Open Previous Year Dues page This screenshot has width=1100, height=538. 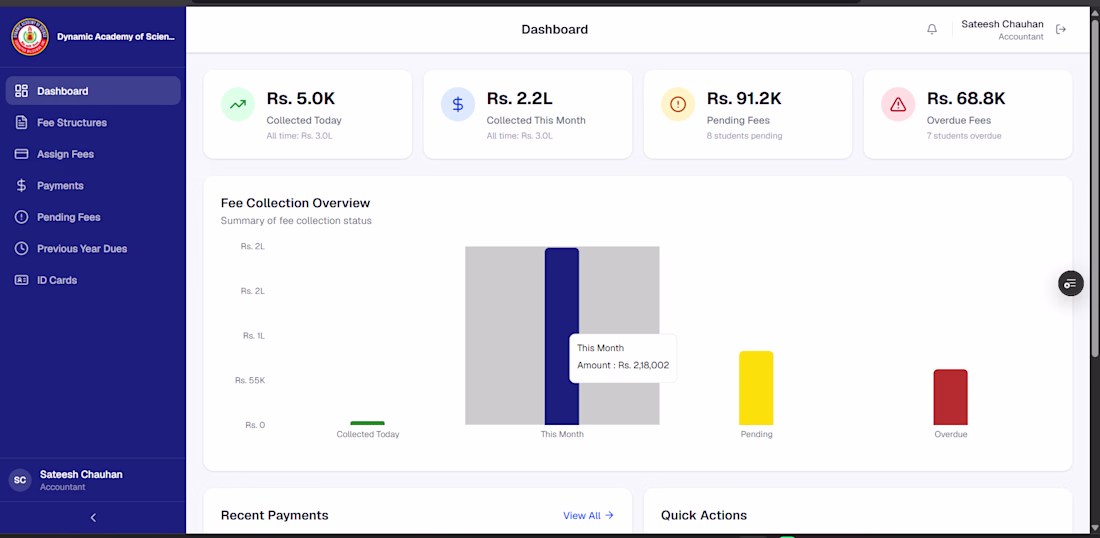click(93, 248)
